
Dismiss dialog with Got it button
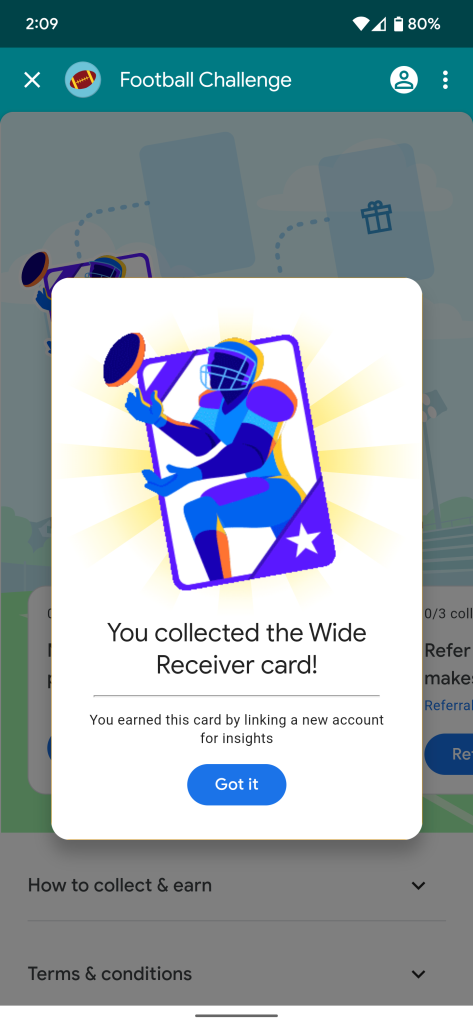(x=236, y=784)
